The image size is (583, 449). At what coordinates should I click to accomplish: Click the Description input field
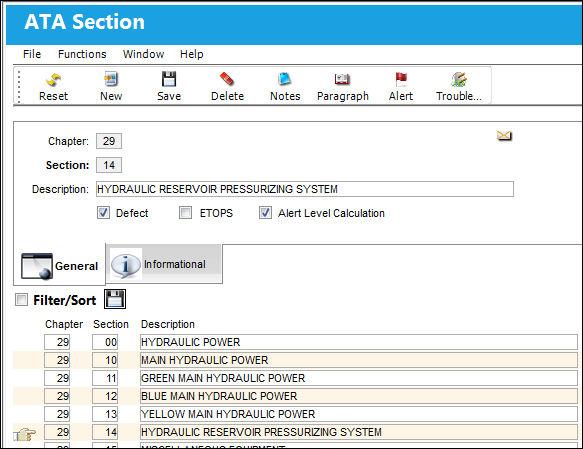tap(305, 189)
